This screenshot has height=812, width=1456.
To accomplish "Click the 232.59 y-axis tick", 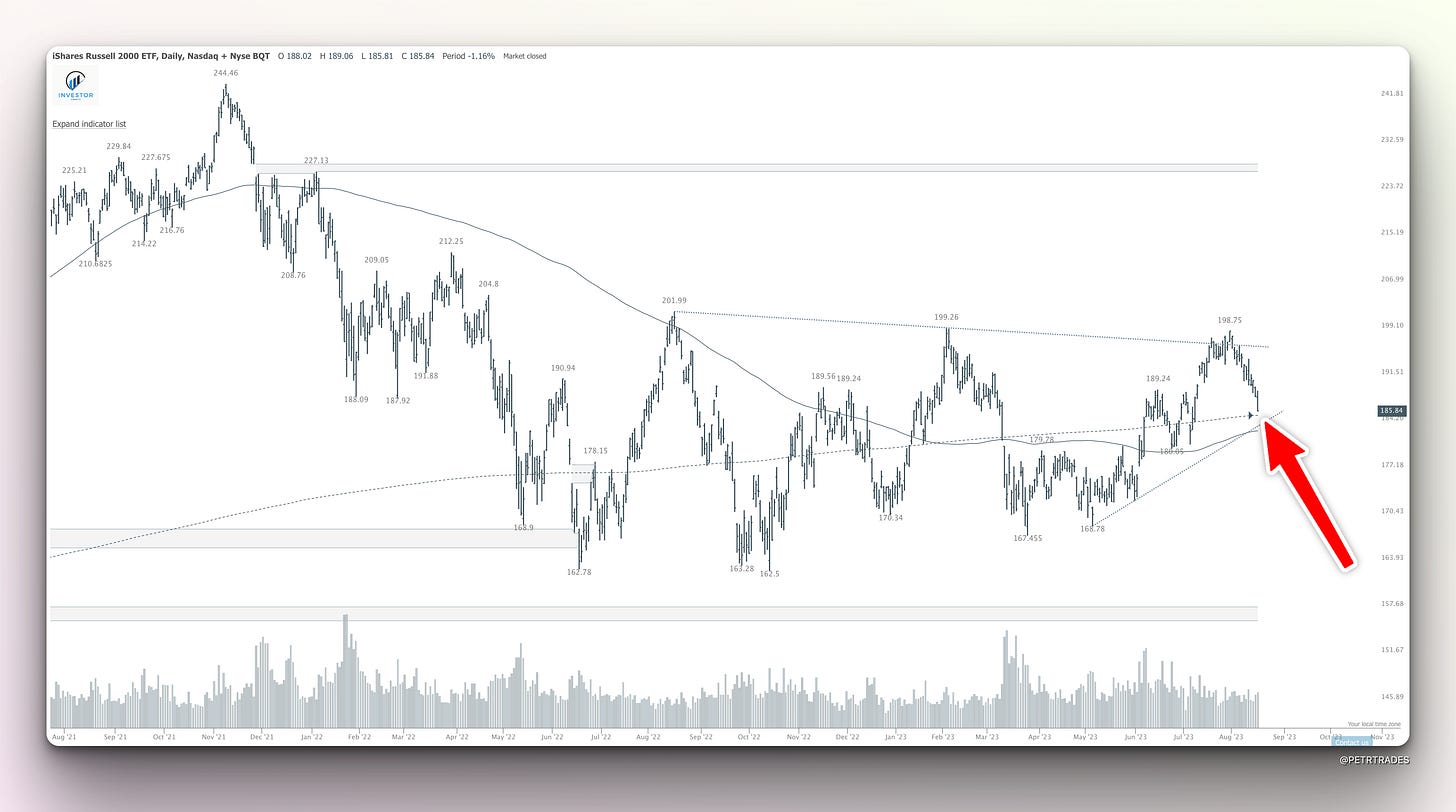I will tap(1392, 139).
